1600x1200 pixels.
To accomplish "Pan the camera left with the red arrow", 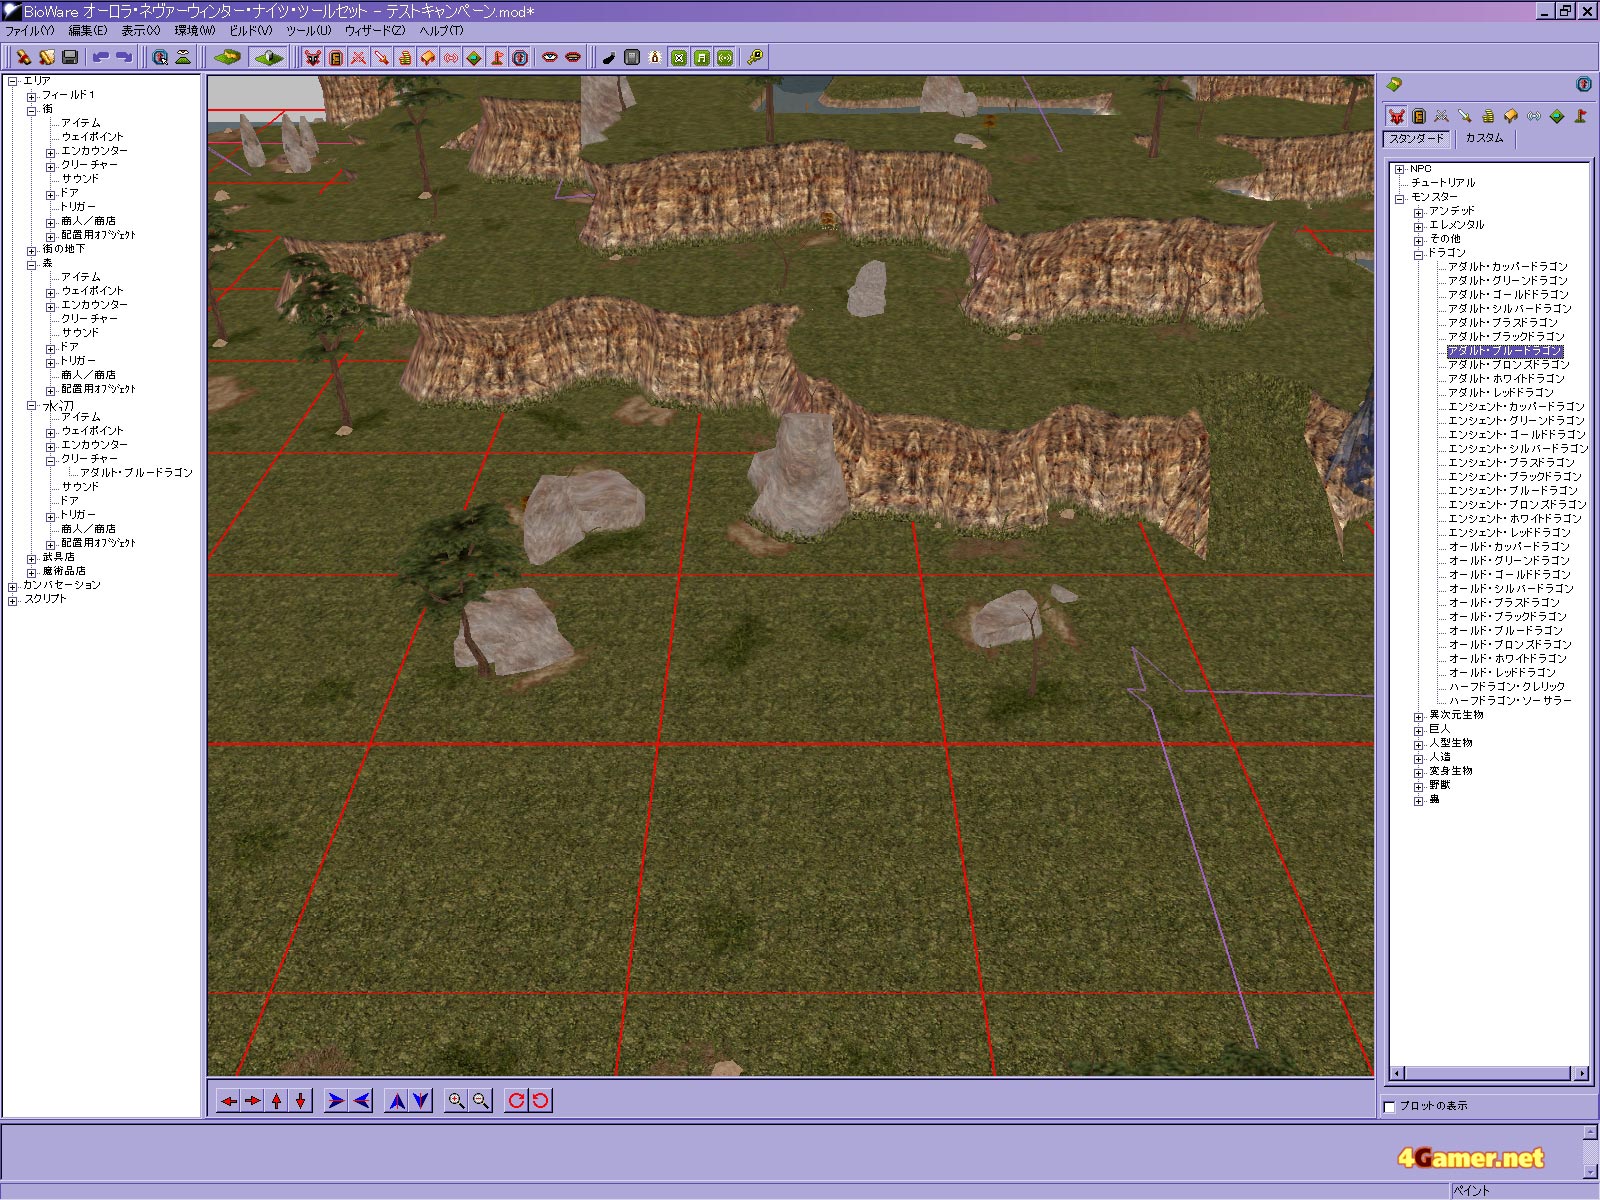I will pos(229,1101).
